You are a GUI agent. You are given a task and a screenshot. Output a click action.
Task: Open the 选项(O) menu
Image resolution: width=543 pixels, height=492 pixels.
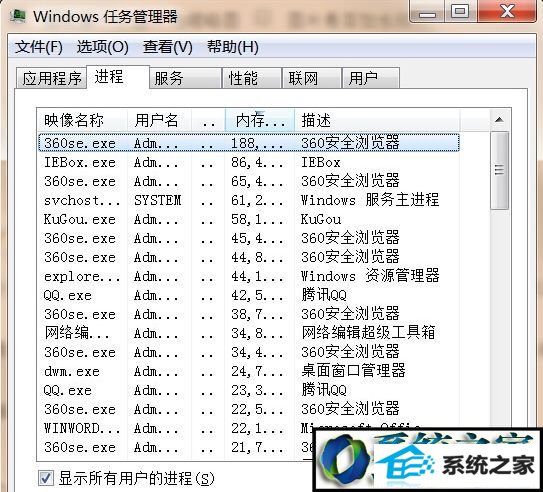[103, 47]
